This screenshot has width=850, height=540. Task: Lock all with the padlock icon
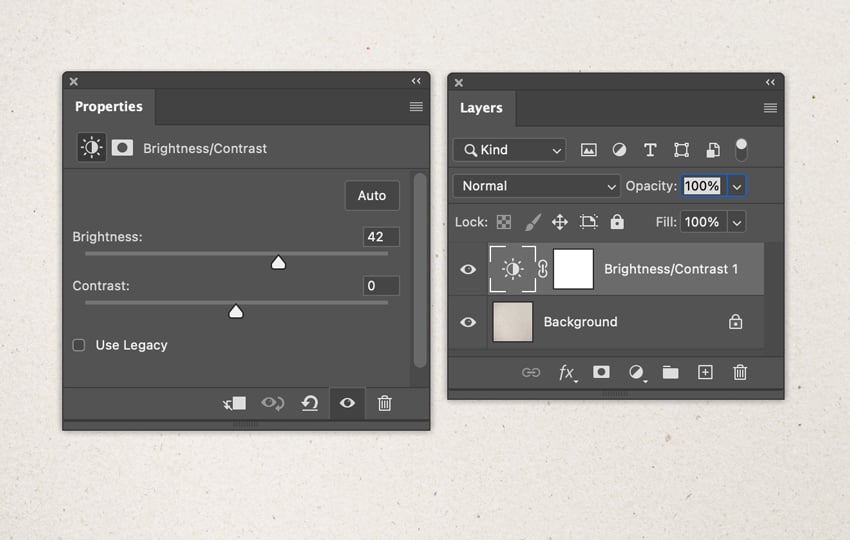[617, 222]
